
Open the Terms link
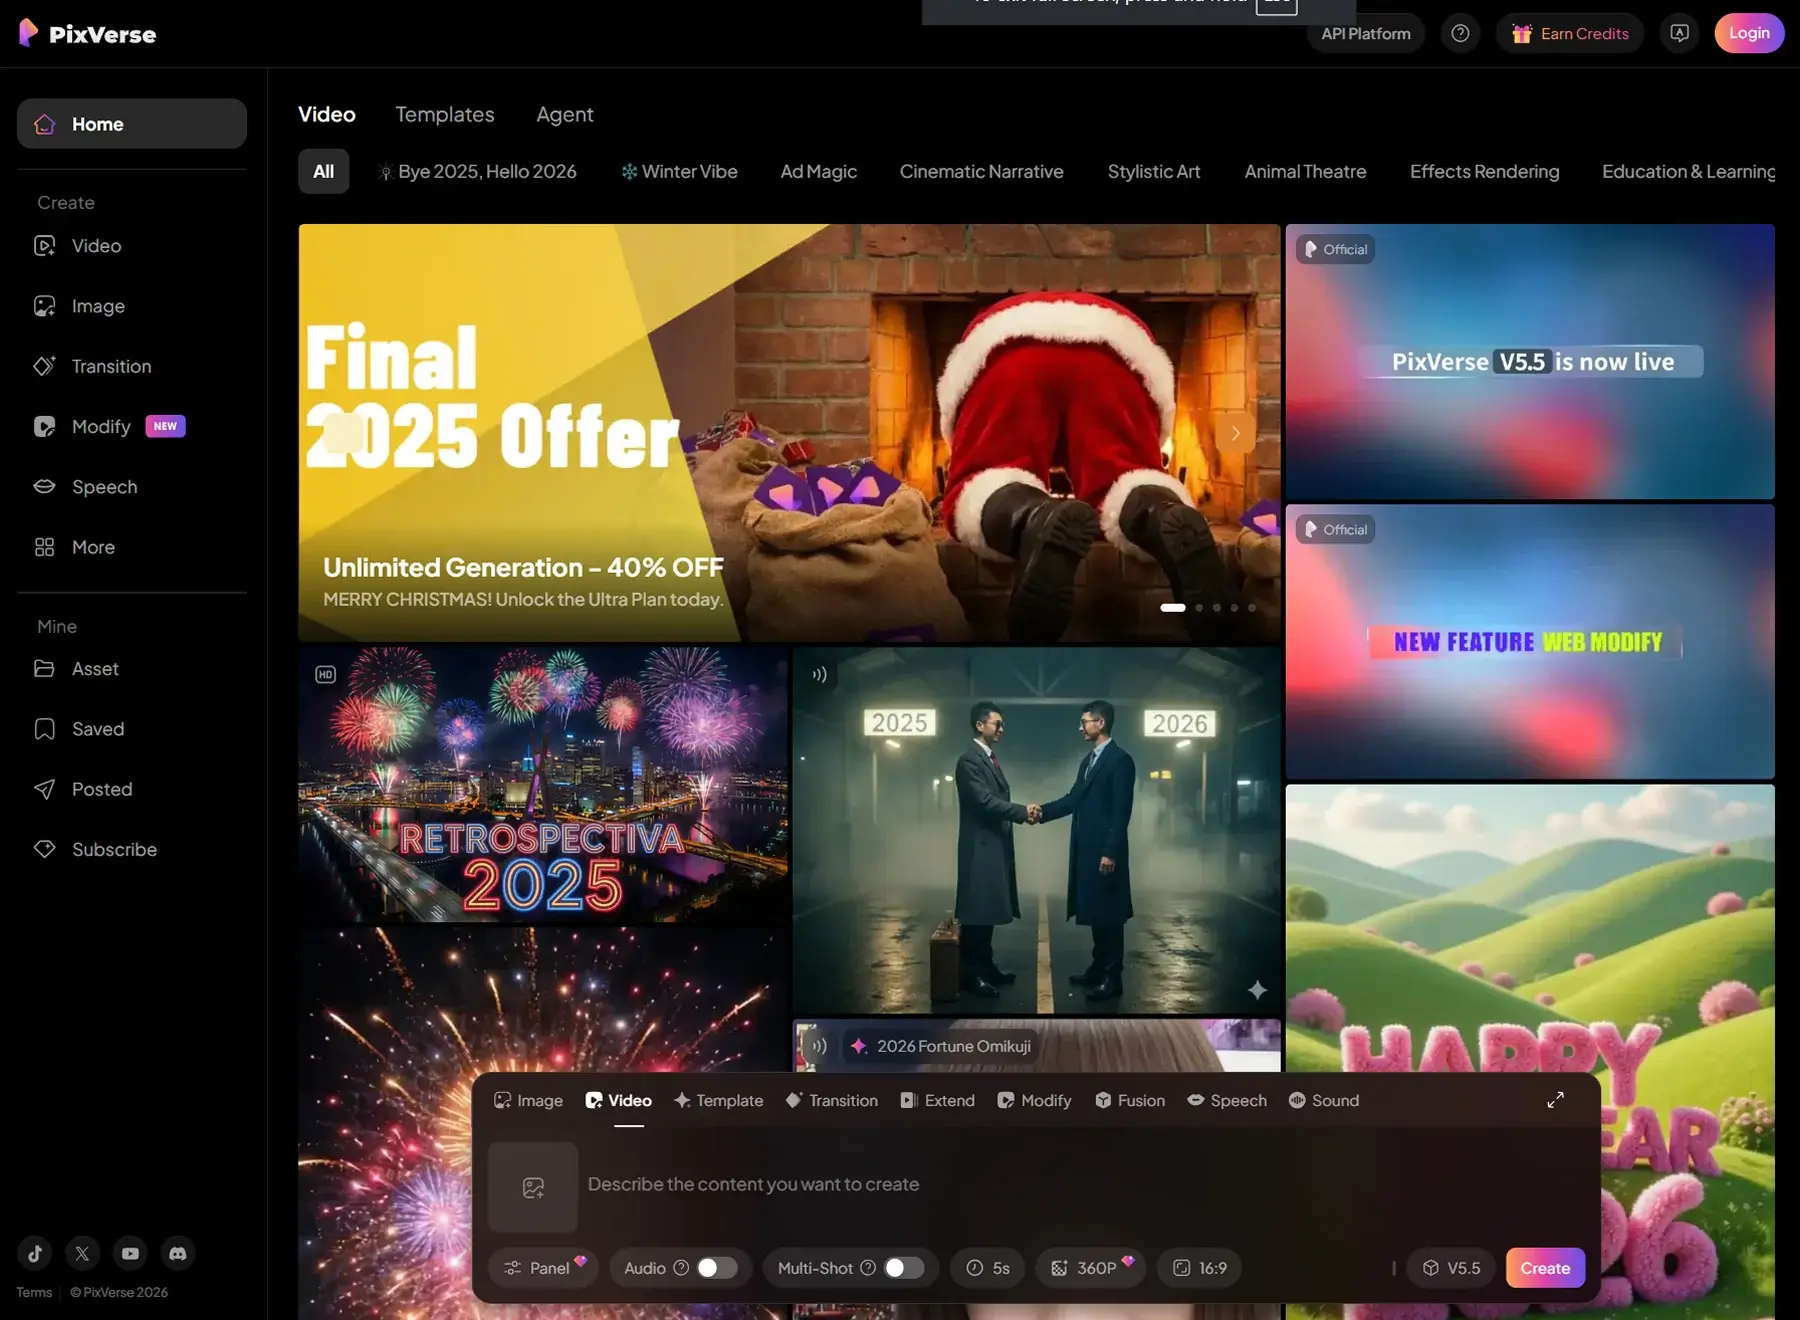coord(34,1292)
